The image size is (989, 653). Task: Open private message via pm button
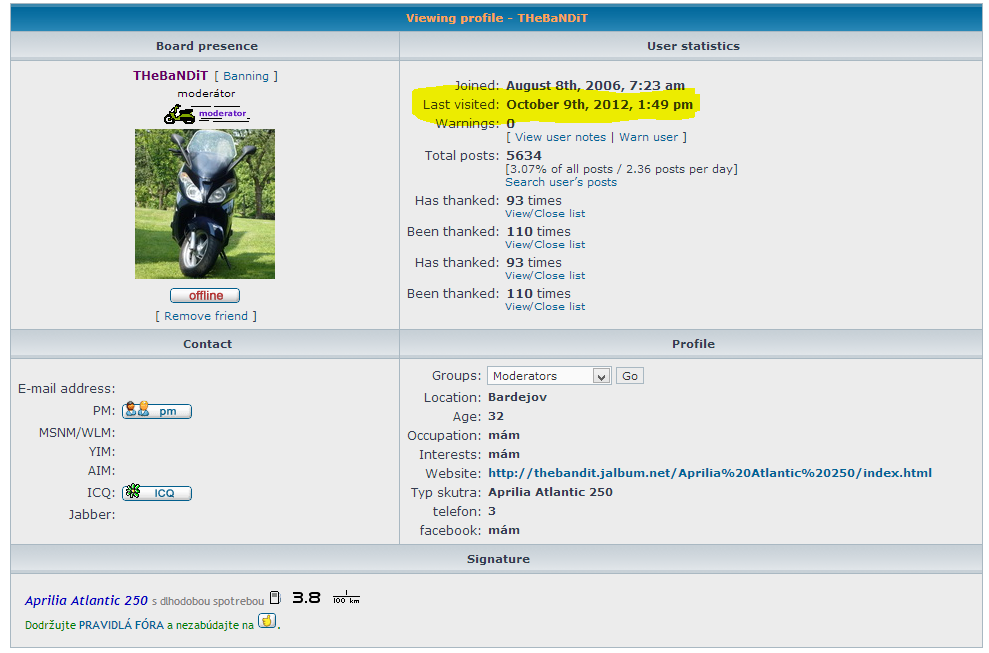point(157,411)
